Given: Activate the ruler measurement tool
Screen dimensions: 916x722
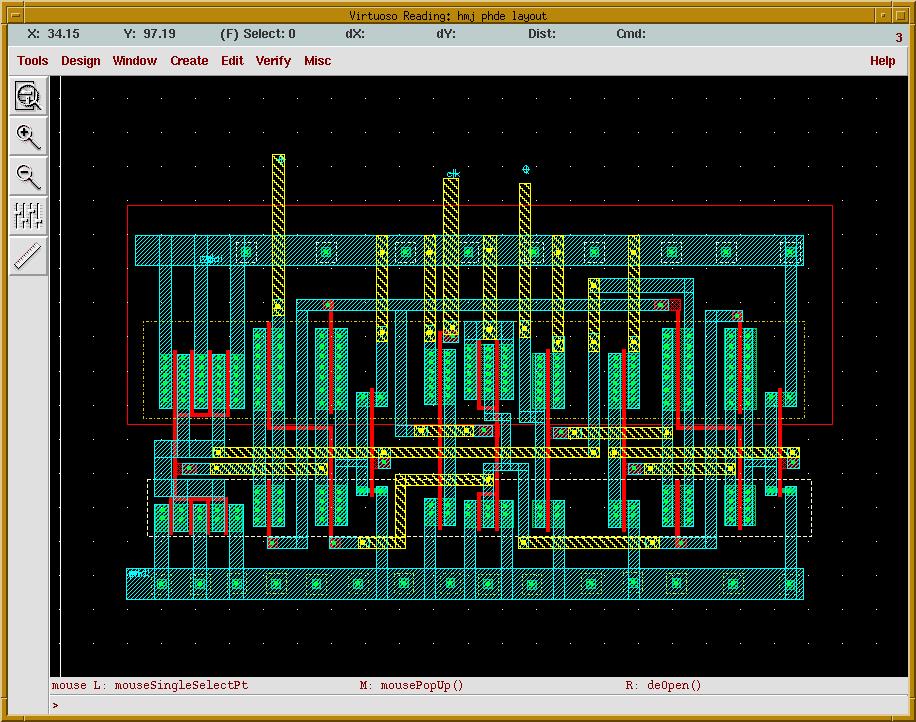Looking at the screenshot, I should (x=29, y=255).
